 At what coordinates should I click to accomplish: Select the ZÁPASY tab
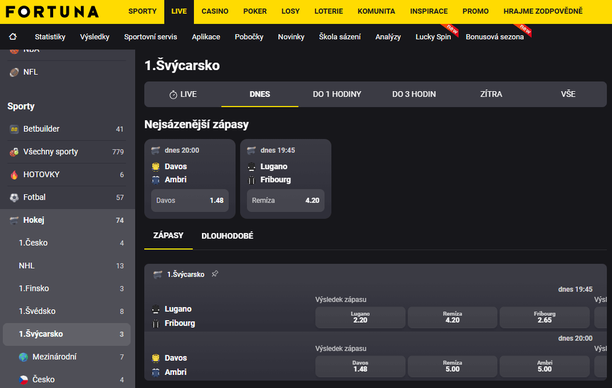168,236
